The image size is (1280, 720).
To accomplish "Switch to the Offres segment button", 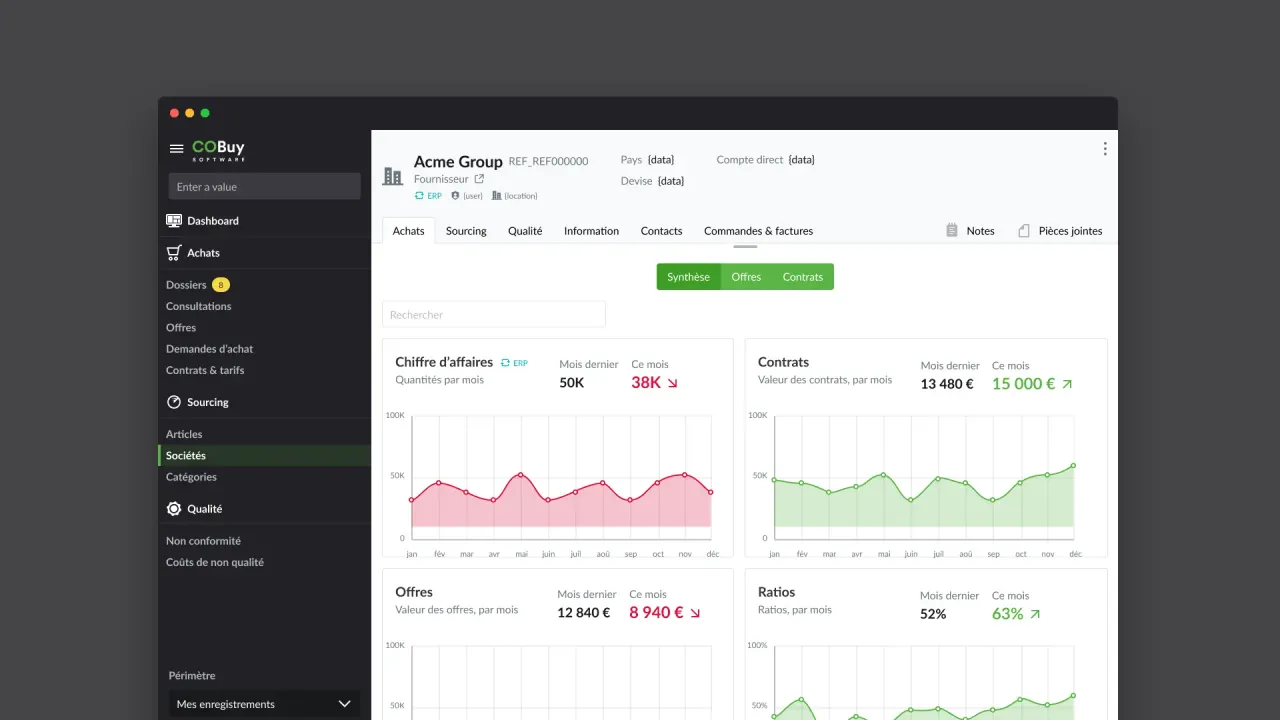I will (746, 277).
